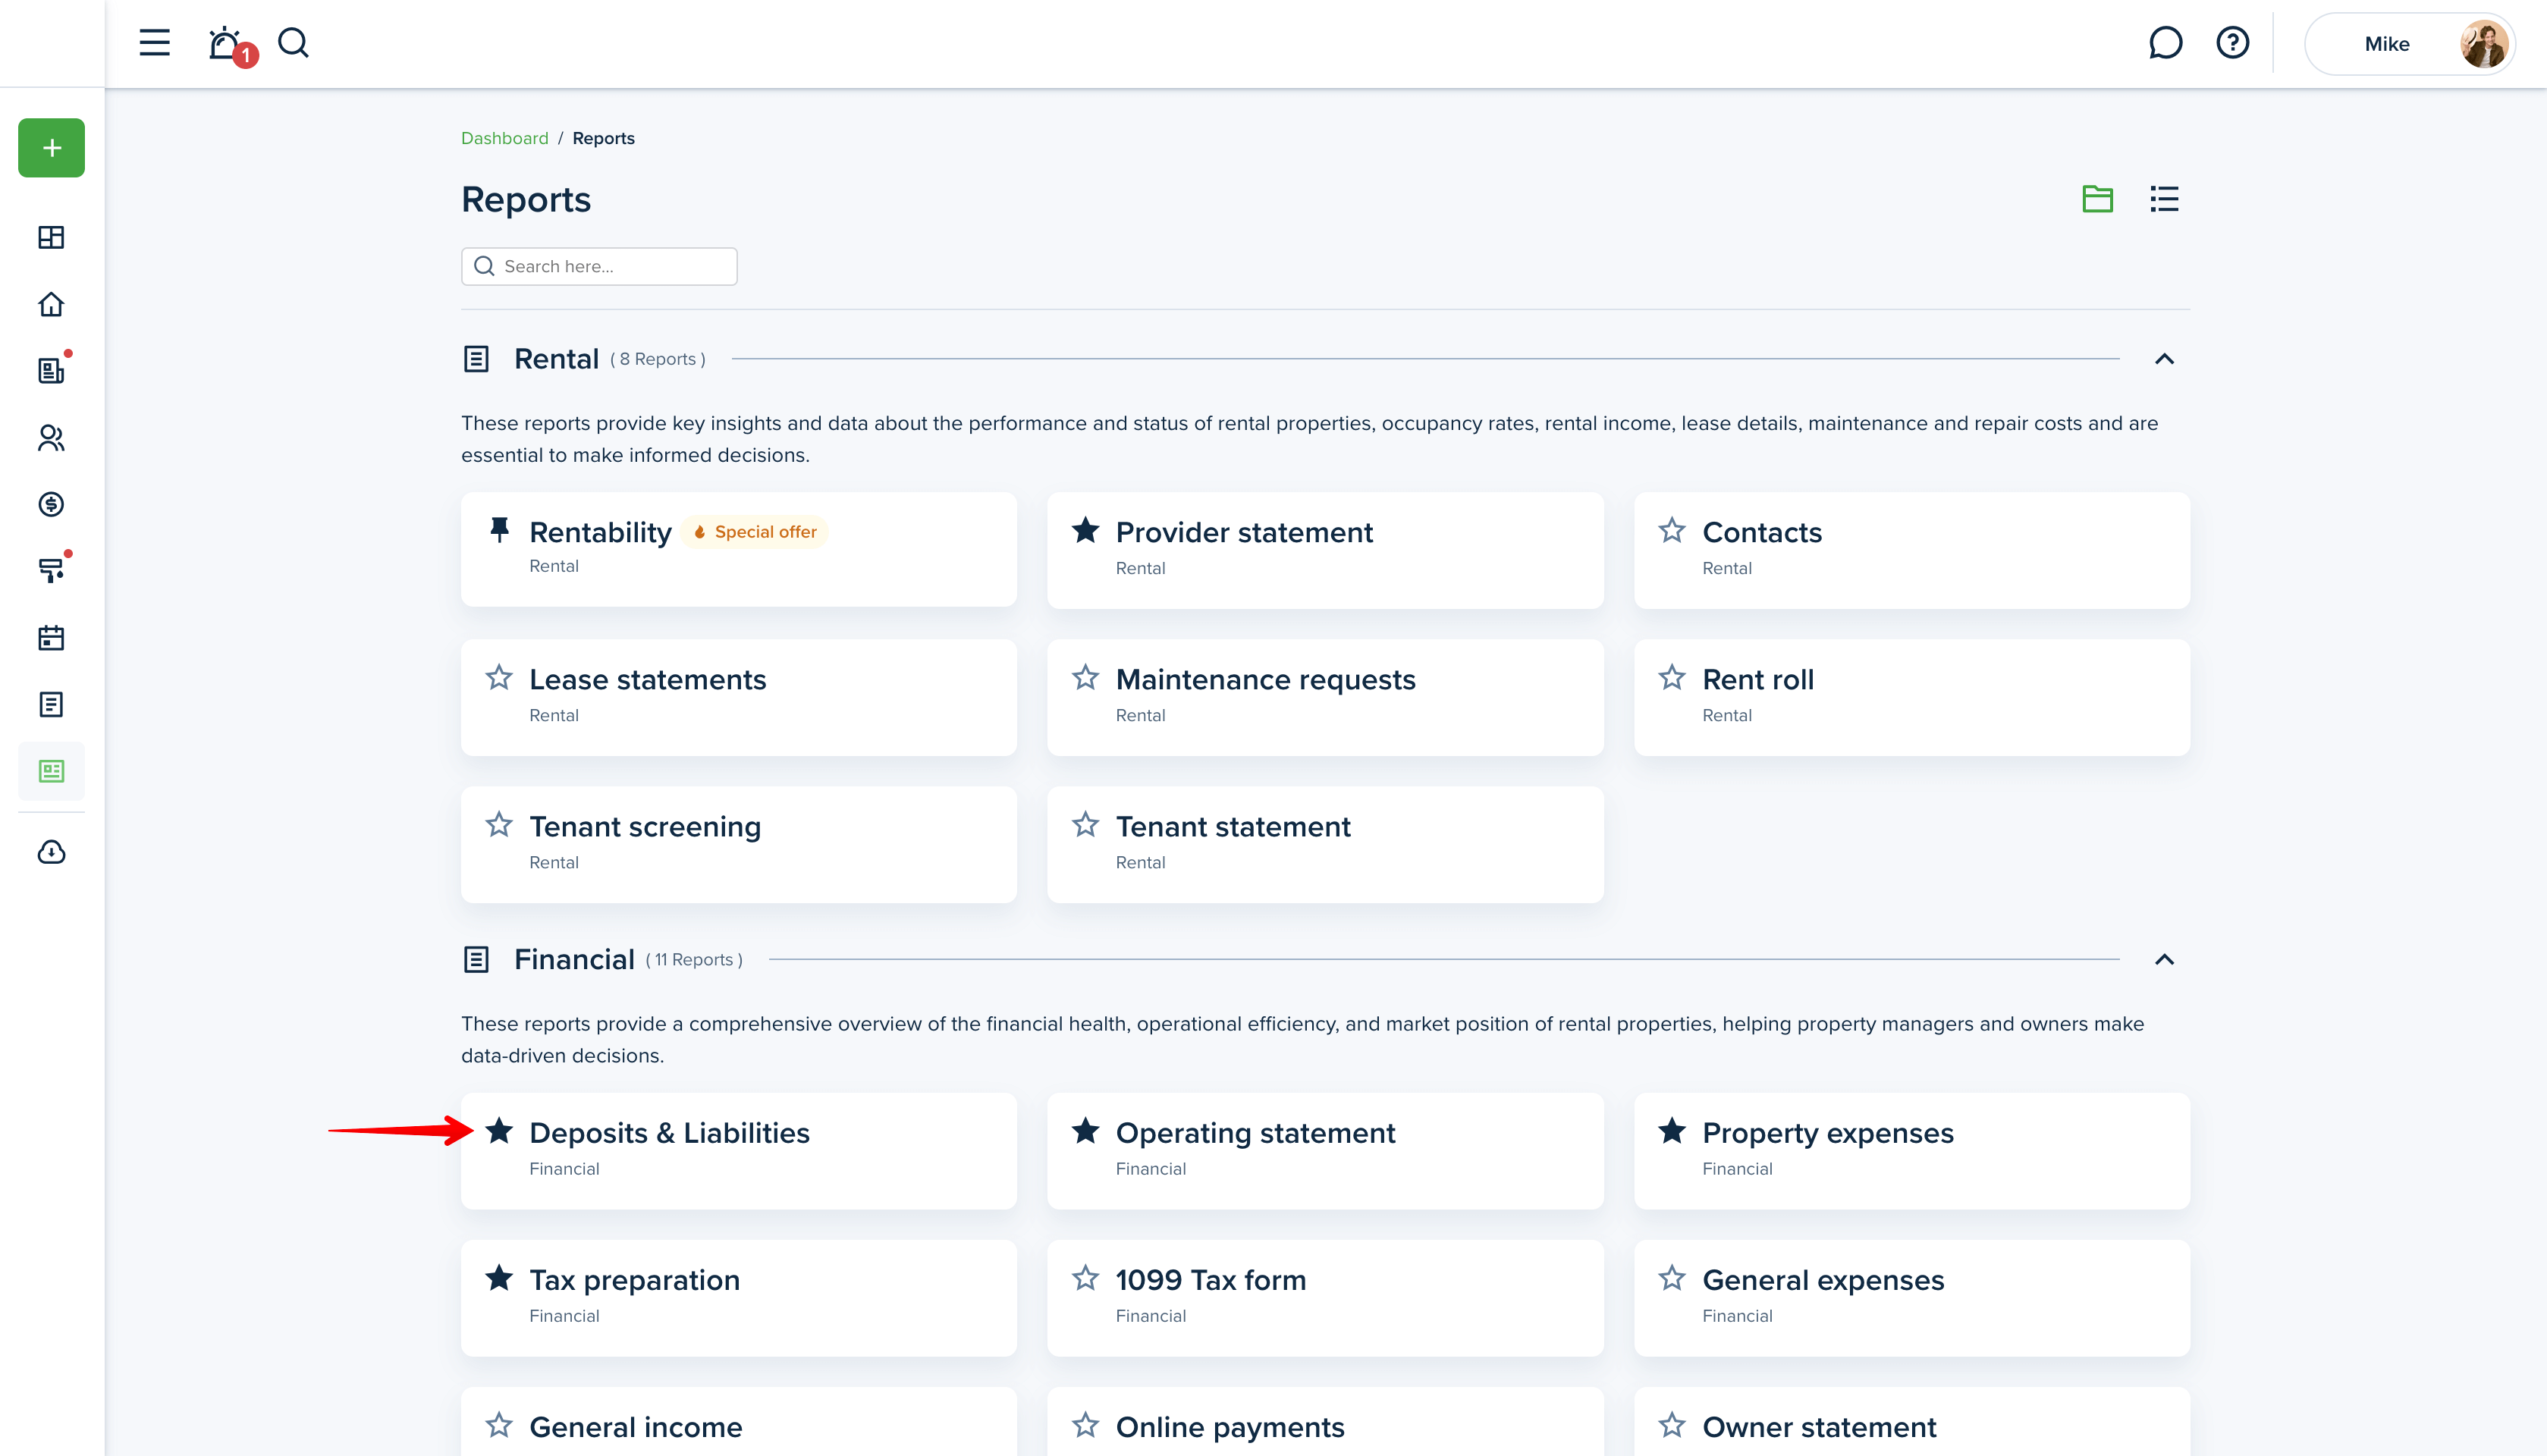Open the Maintenance requests report
2547x1456 pixels.
point(1325,698)
